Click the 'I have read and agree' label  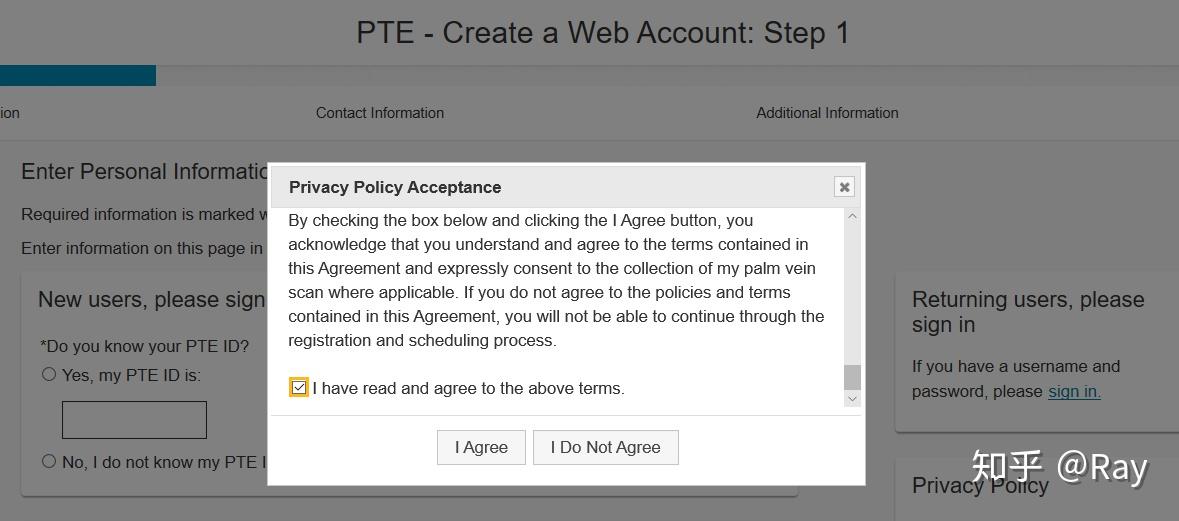[x=468, y=388]
